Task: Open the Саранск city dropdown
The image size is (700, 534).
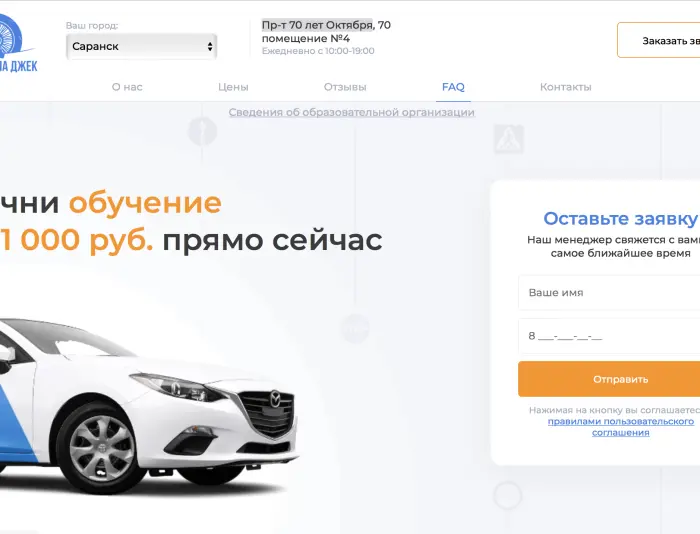Action: (x=142, y=46)
